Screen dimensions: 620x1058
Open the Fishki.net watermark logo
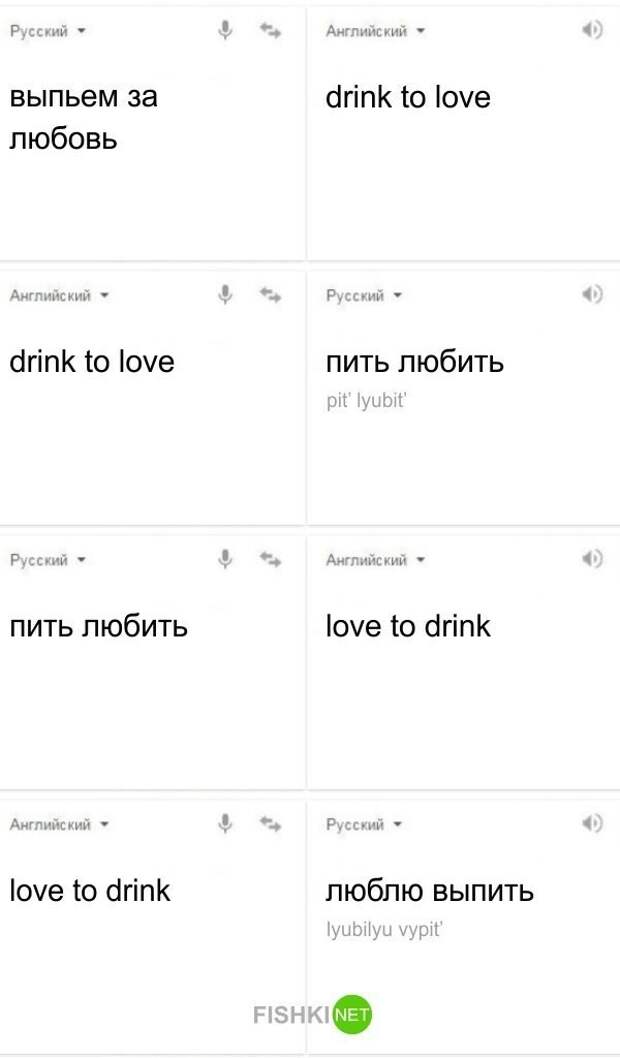[312, 1014]
